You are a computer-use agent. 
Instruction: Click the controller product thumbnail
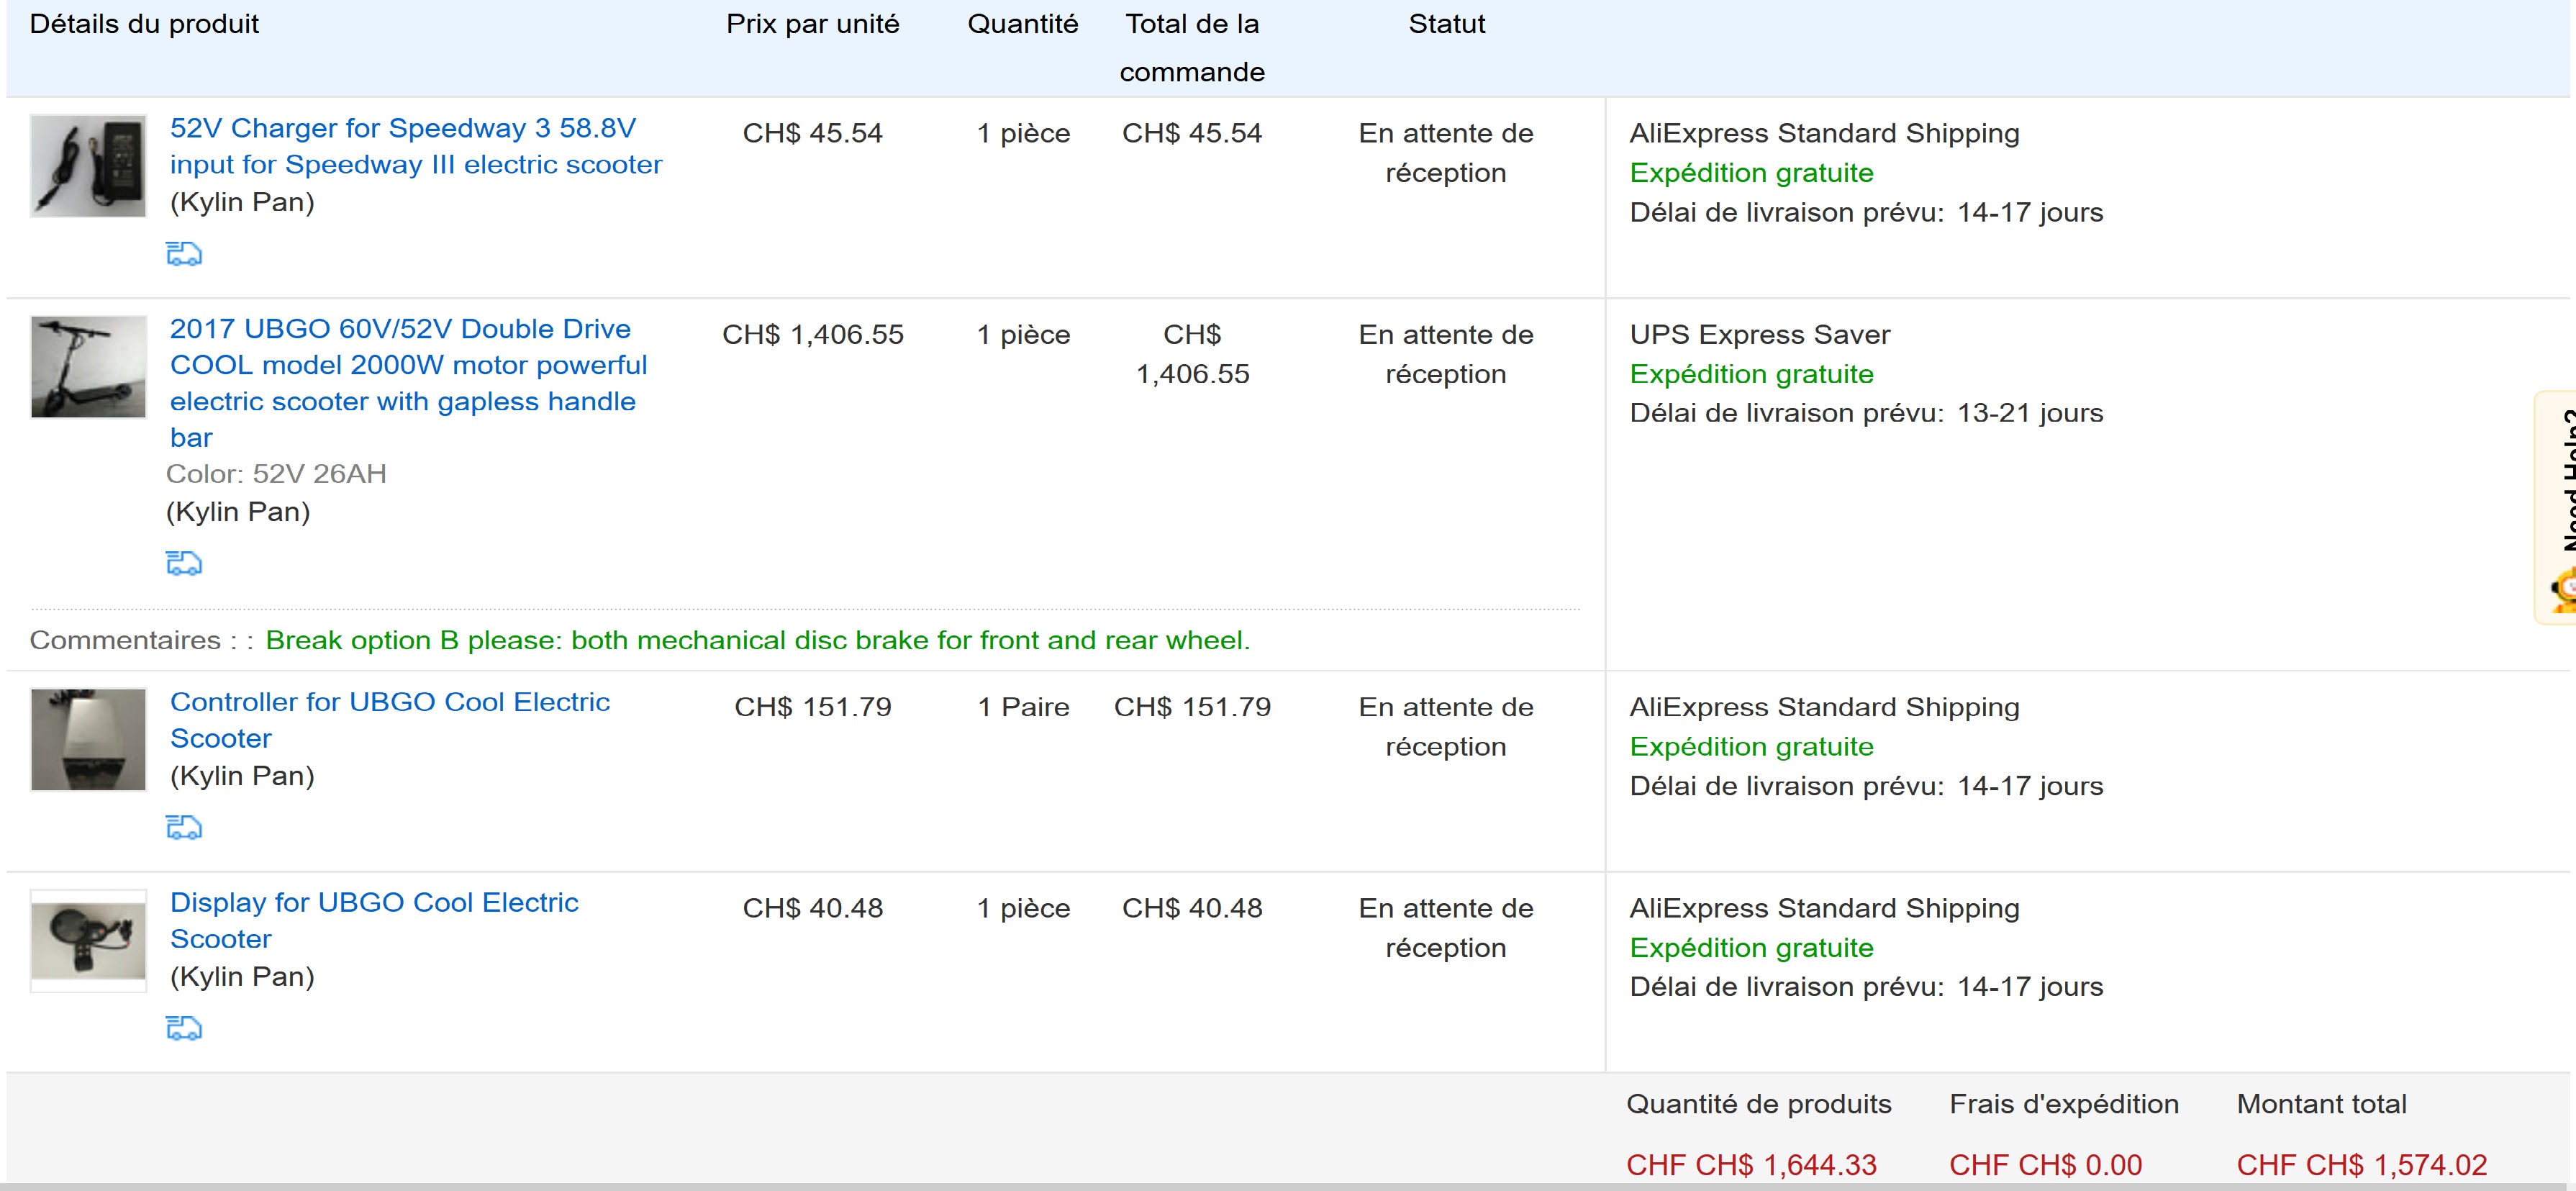pos(88,740)
